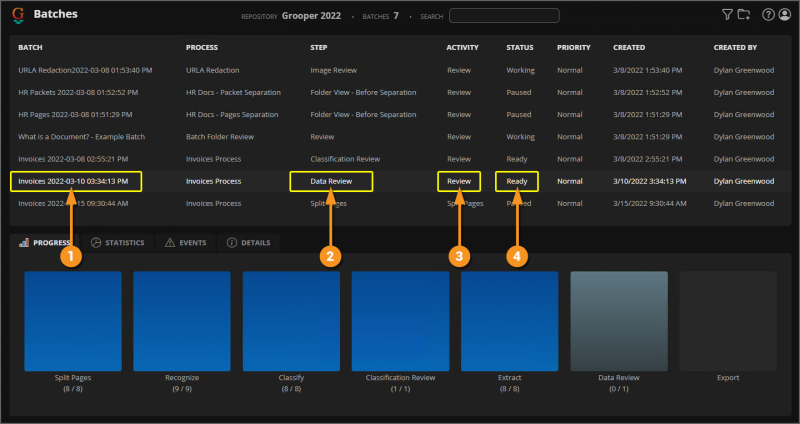This screenshot has height=424, width=800.
Task: Open the user account profile icon
Action: 783,15
